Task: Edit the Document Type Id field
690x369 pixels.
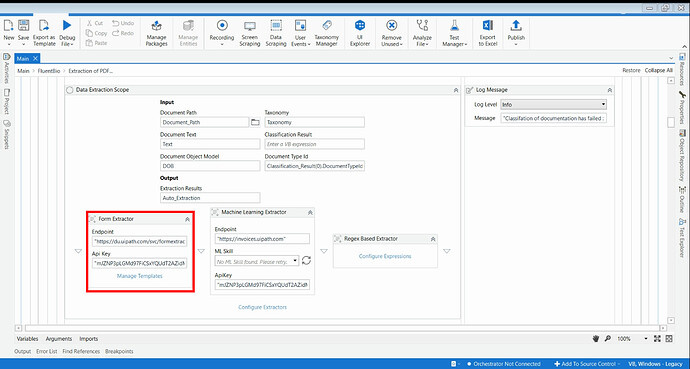Action: [315, 166]
